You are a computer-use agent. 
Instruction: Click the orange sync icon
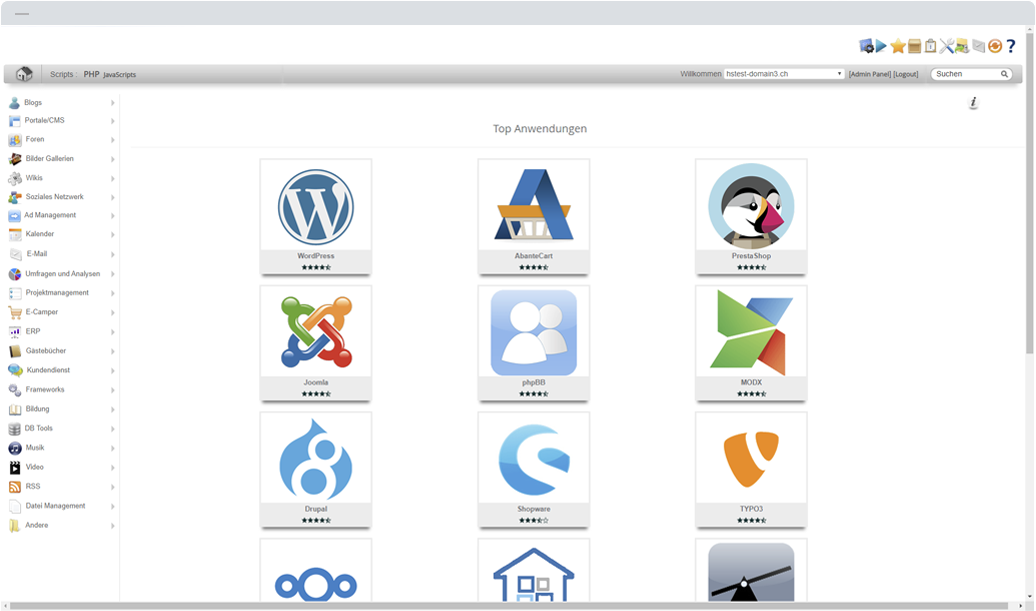point(995,46)
